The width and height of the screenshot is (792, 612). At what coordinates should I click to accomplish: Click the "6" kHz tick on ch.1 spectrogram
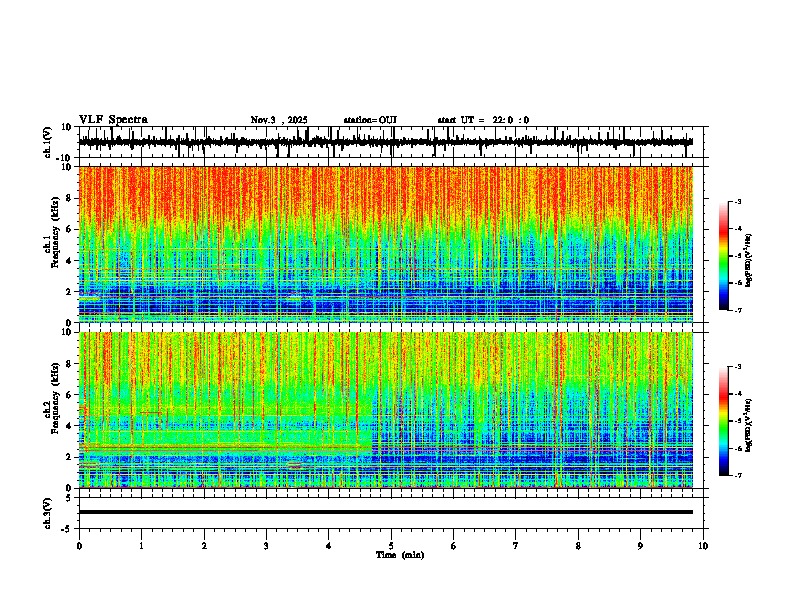[x=69, y=230]
